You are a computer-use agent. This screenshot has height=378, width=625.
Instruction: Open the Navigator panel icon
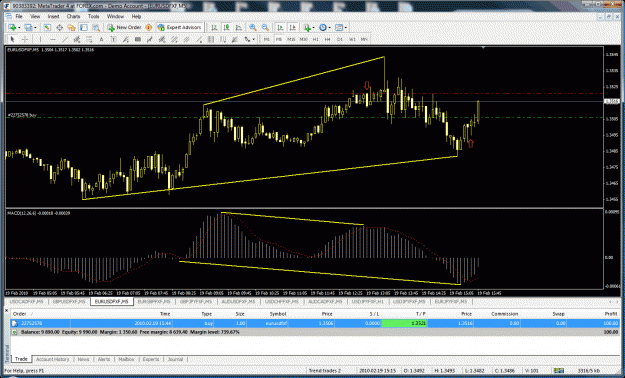pos(71,28)
